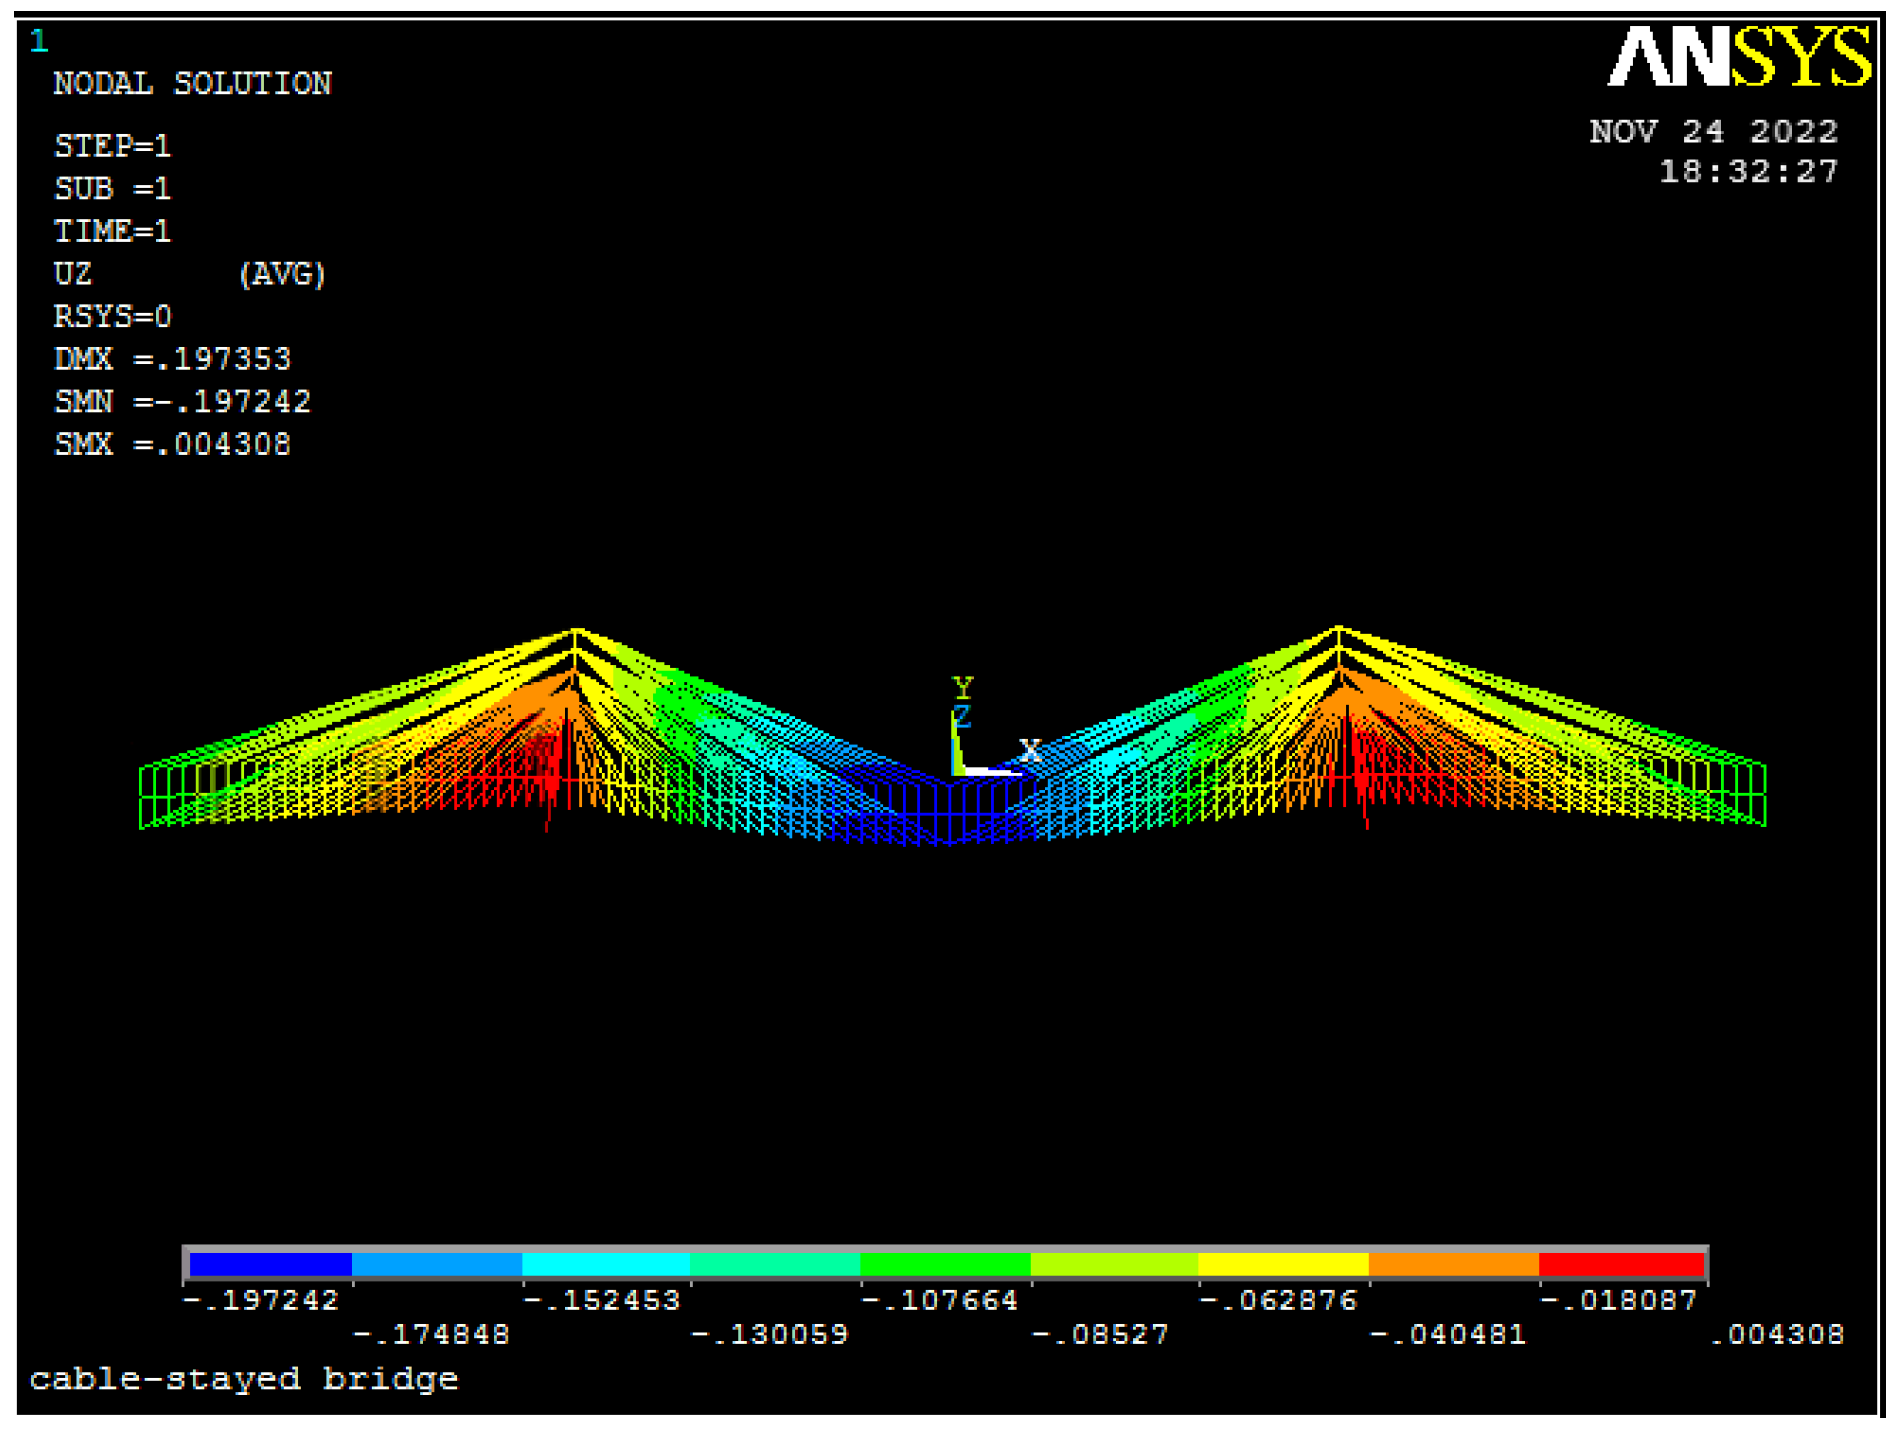Click the cable-stayed bridge title text
The image size is (1897, 1433).
[x=244, y=1379]
